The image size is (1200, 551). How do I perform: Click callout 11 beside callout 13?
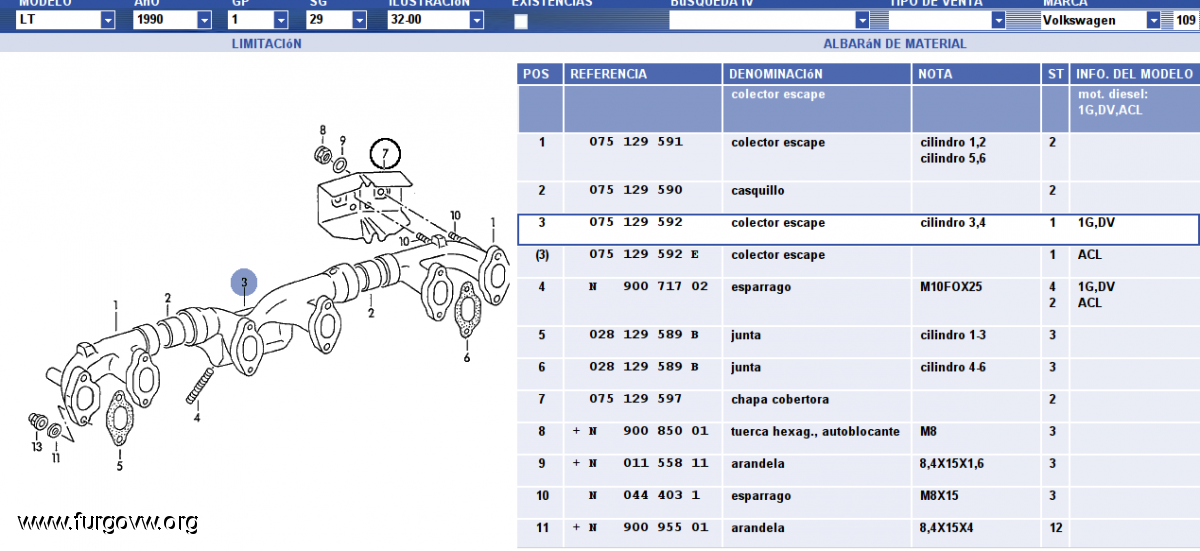point(56,458)
